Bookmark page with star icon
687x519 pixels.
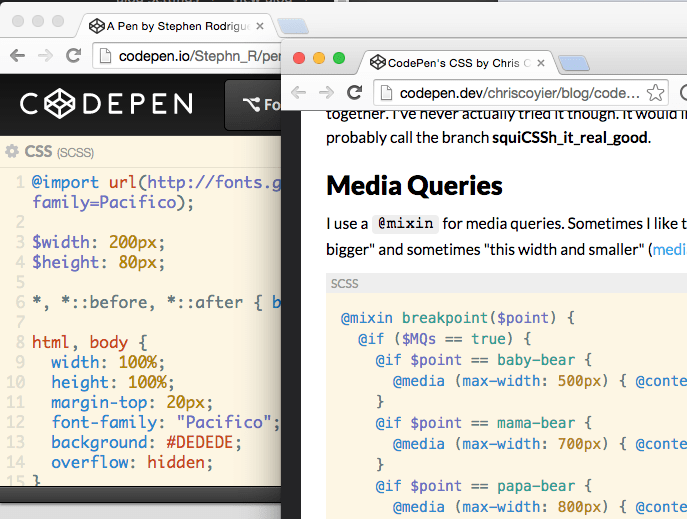tap(655, 92)
